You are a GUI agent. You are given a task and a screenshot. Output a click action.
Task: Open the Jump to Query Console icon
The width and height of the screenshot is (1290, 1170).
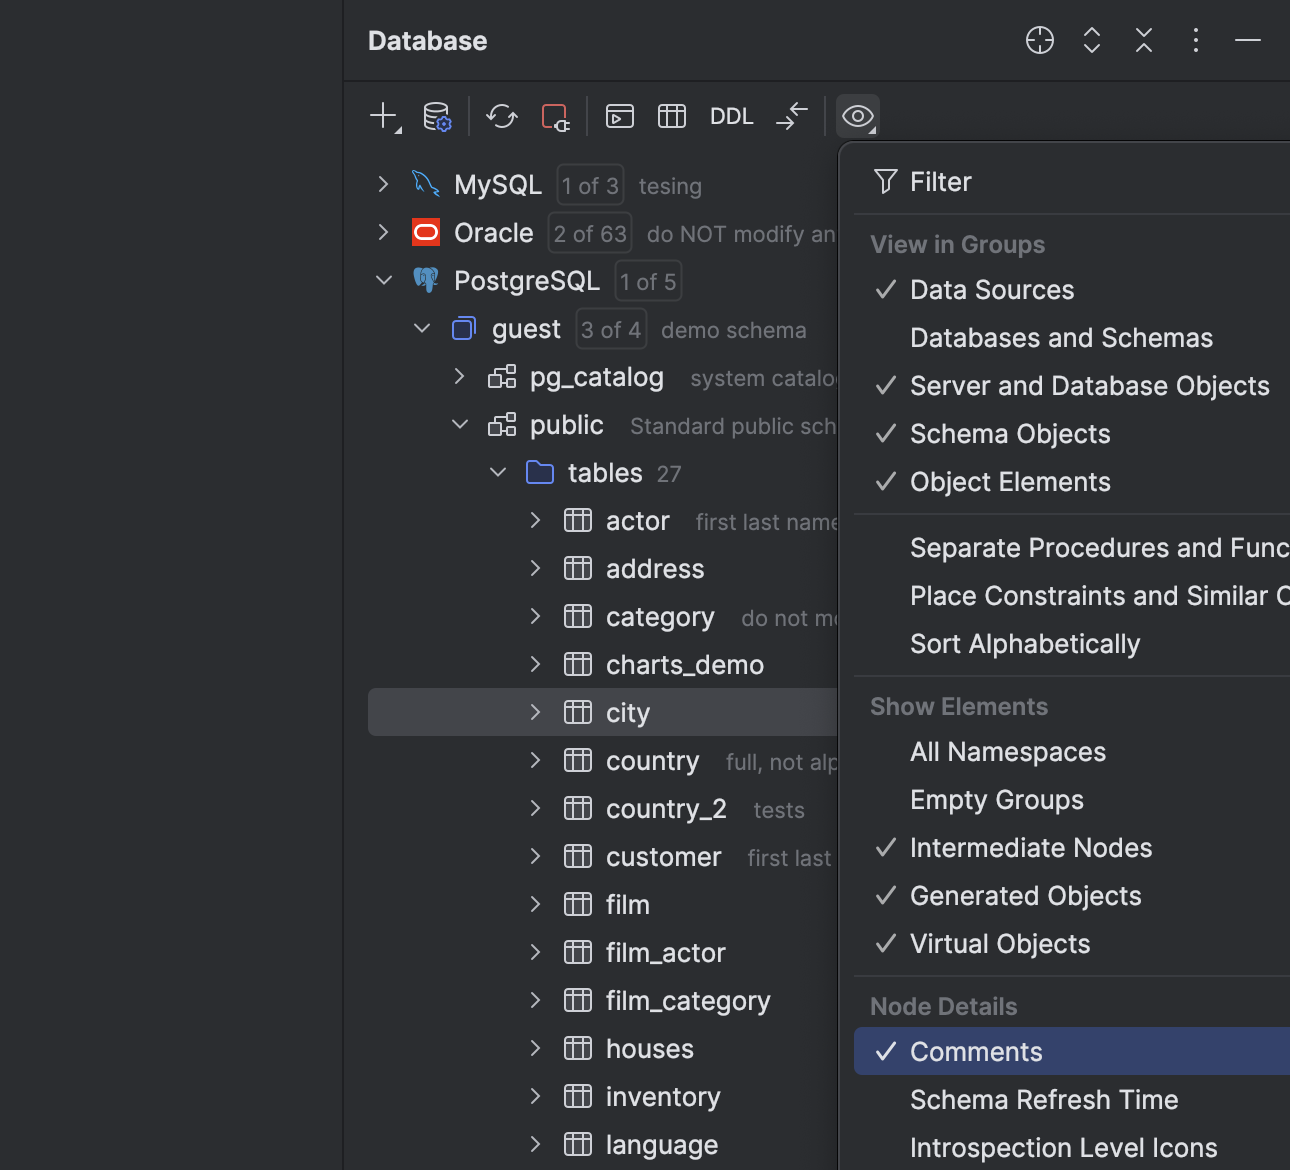(x=619, y=116)
